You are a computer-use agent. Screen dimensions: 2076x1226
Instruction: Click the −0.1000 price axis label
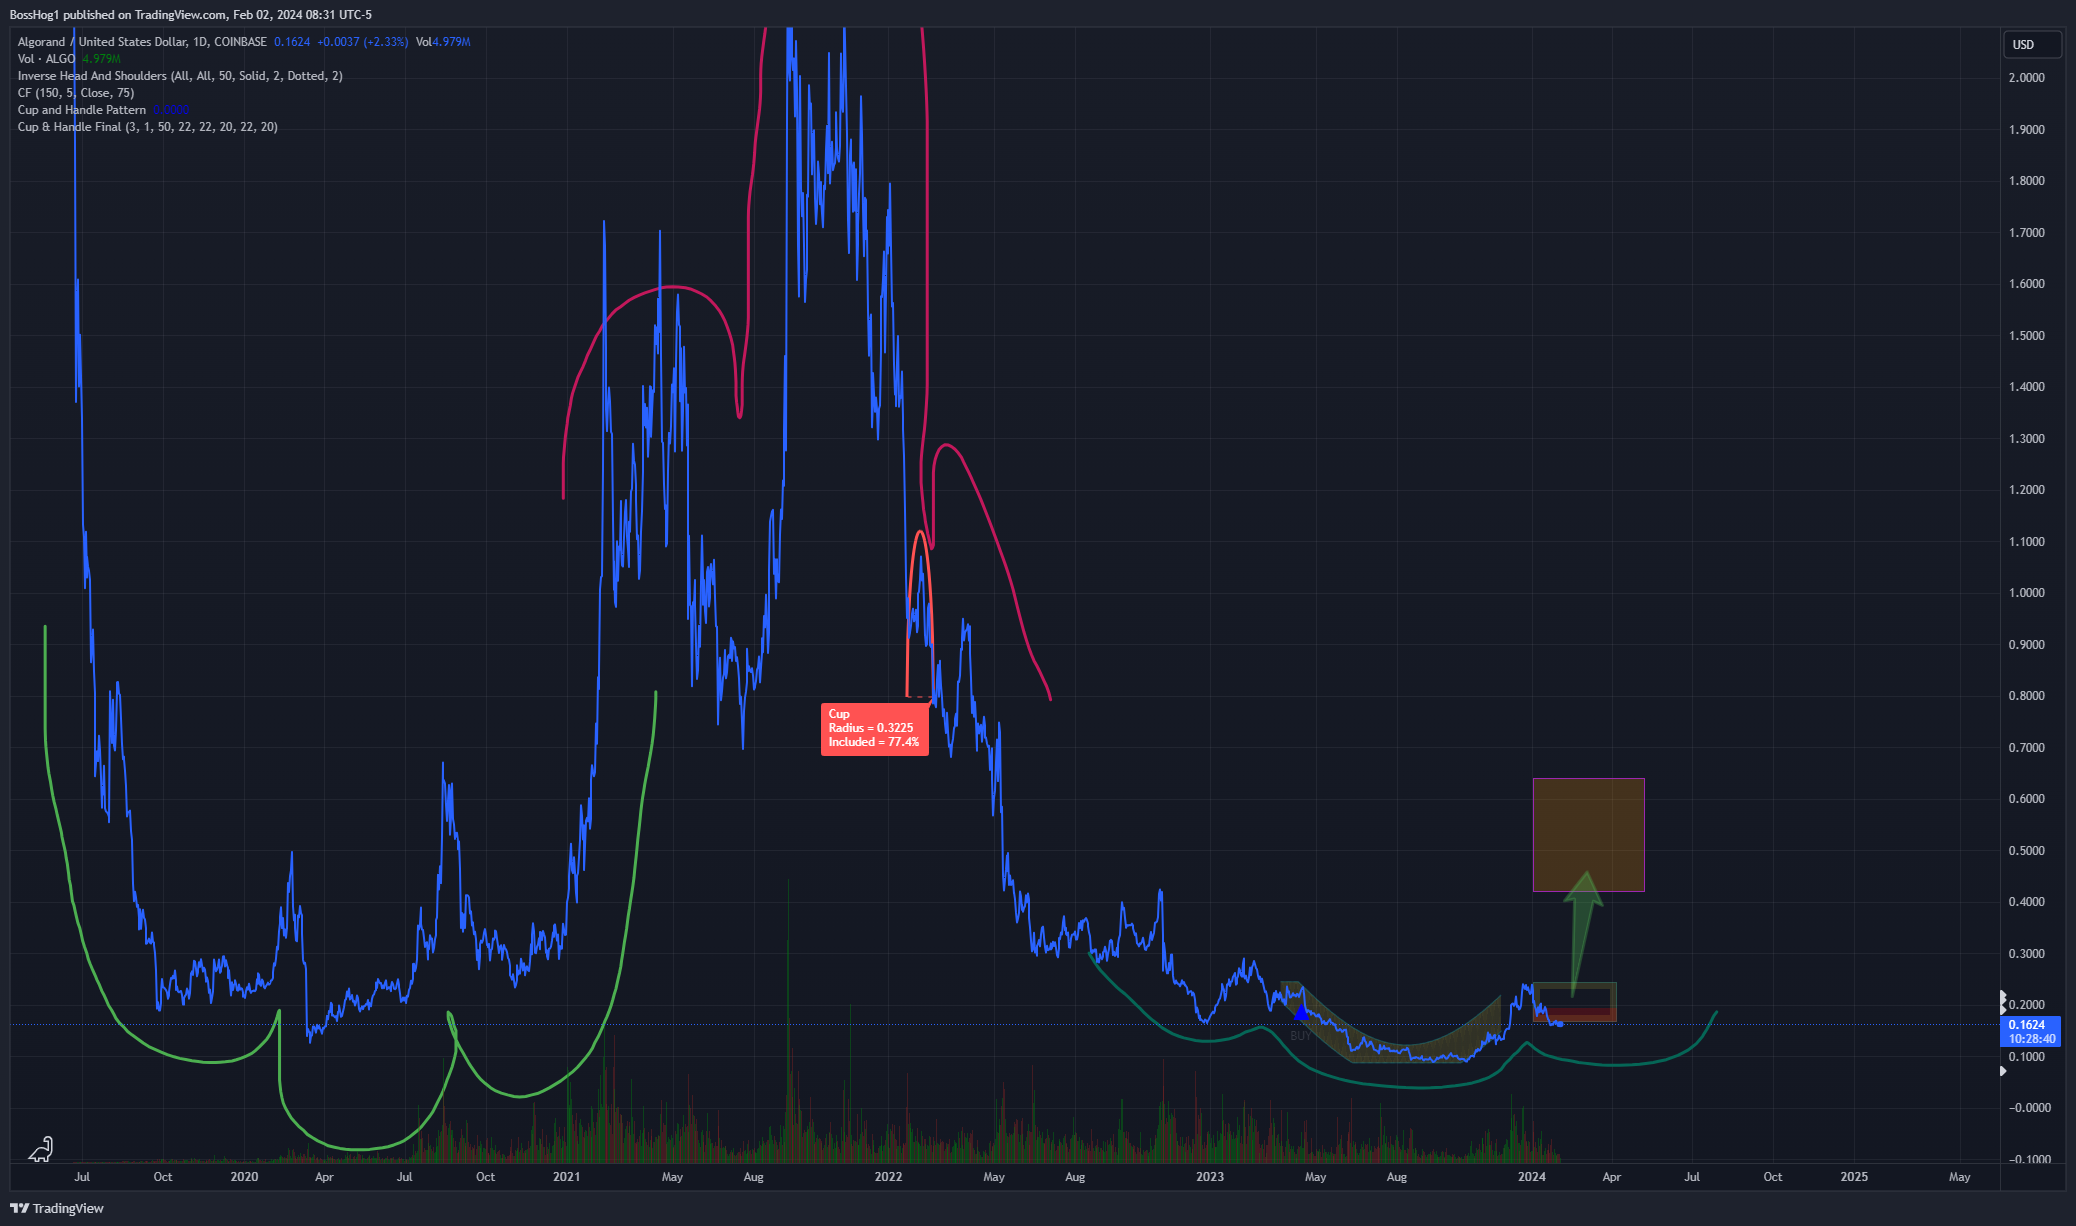click(2029, 1160)
